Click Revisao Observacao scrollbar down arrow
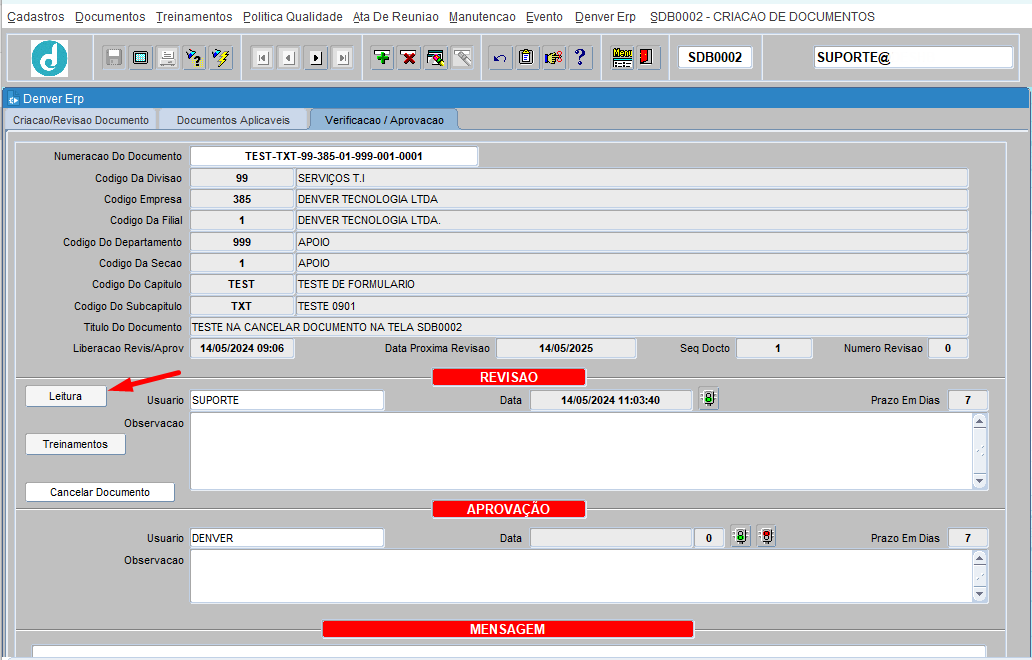Screen dimensions: 1032x660 (980, 481)
